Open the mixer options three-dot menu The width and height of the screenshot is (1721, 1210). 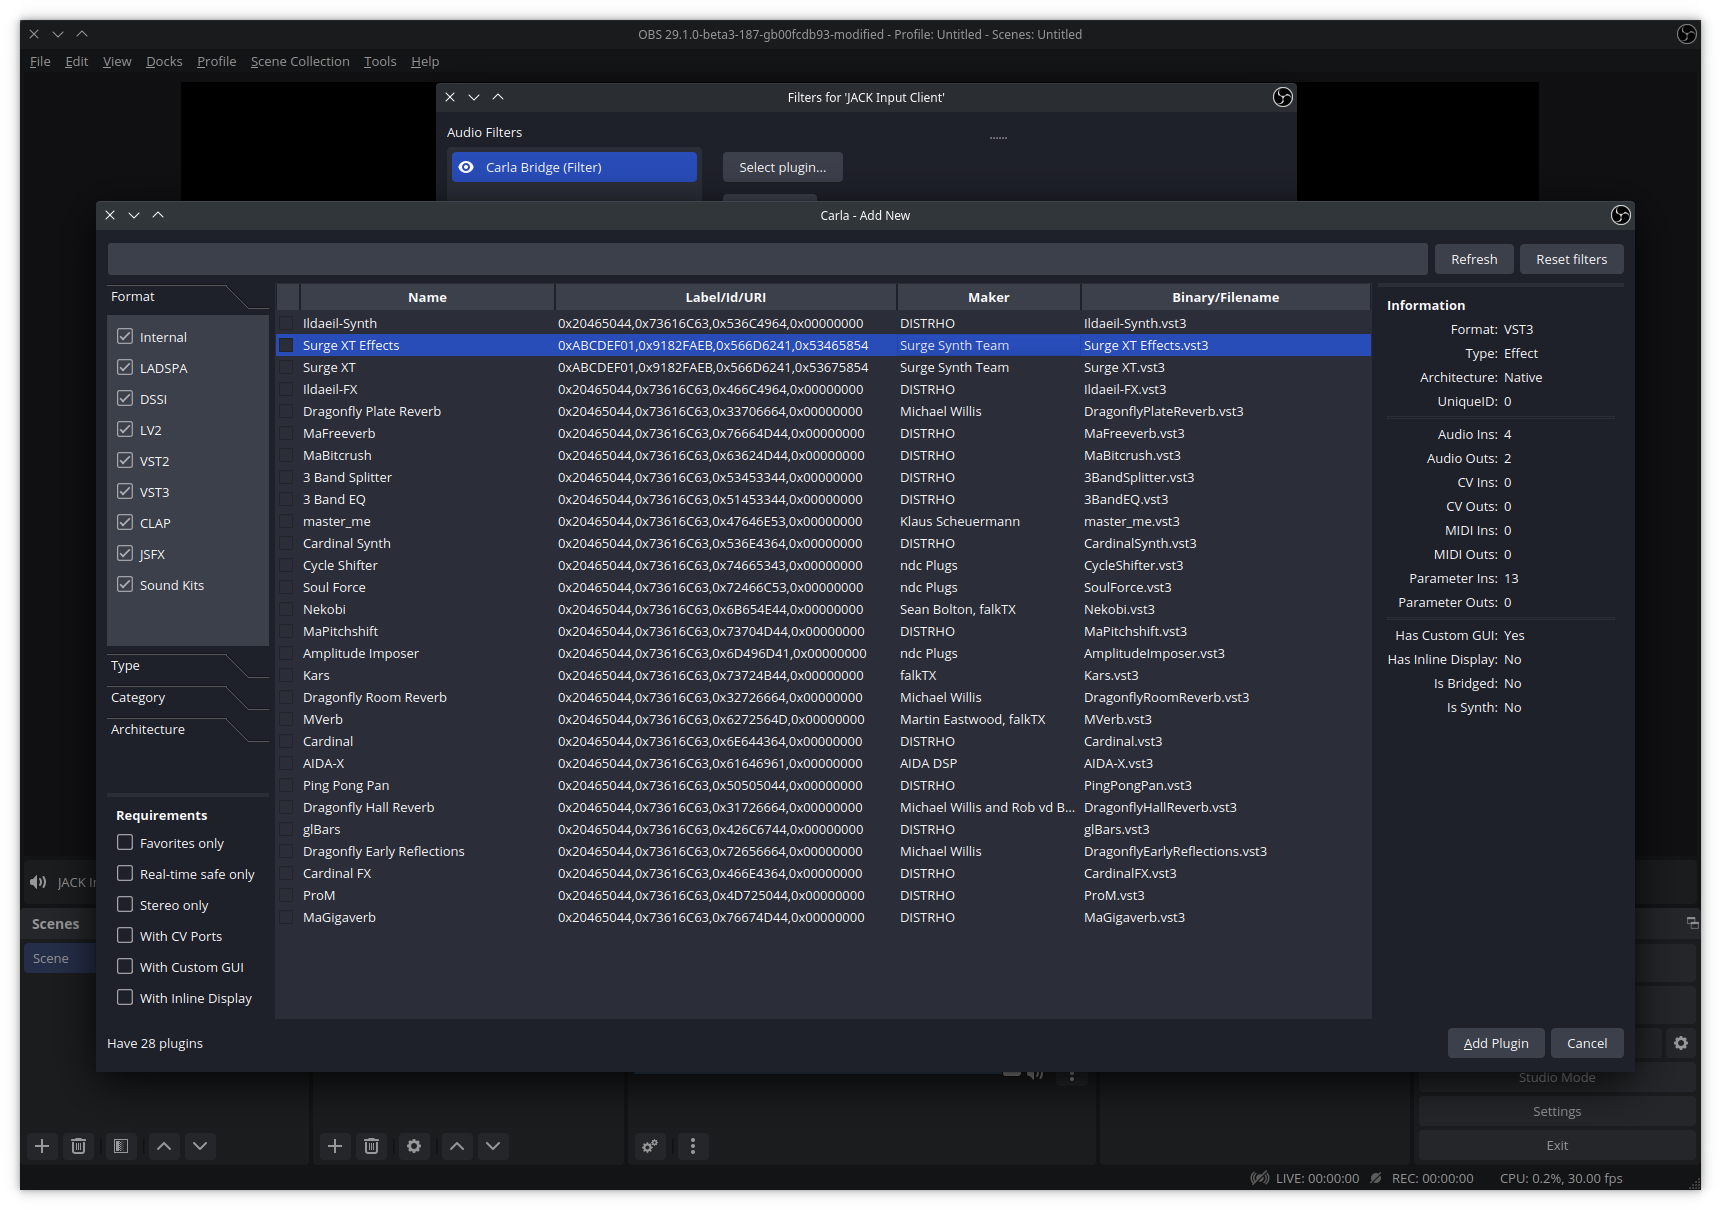(x=693, y=1146)
